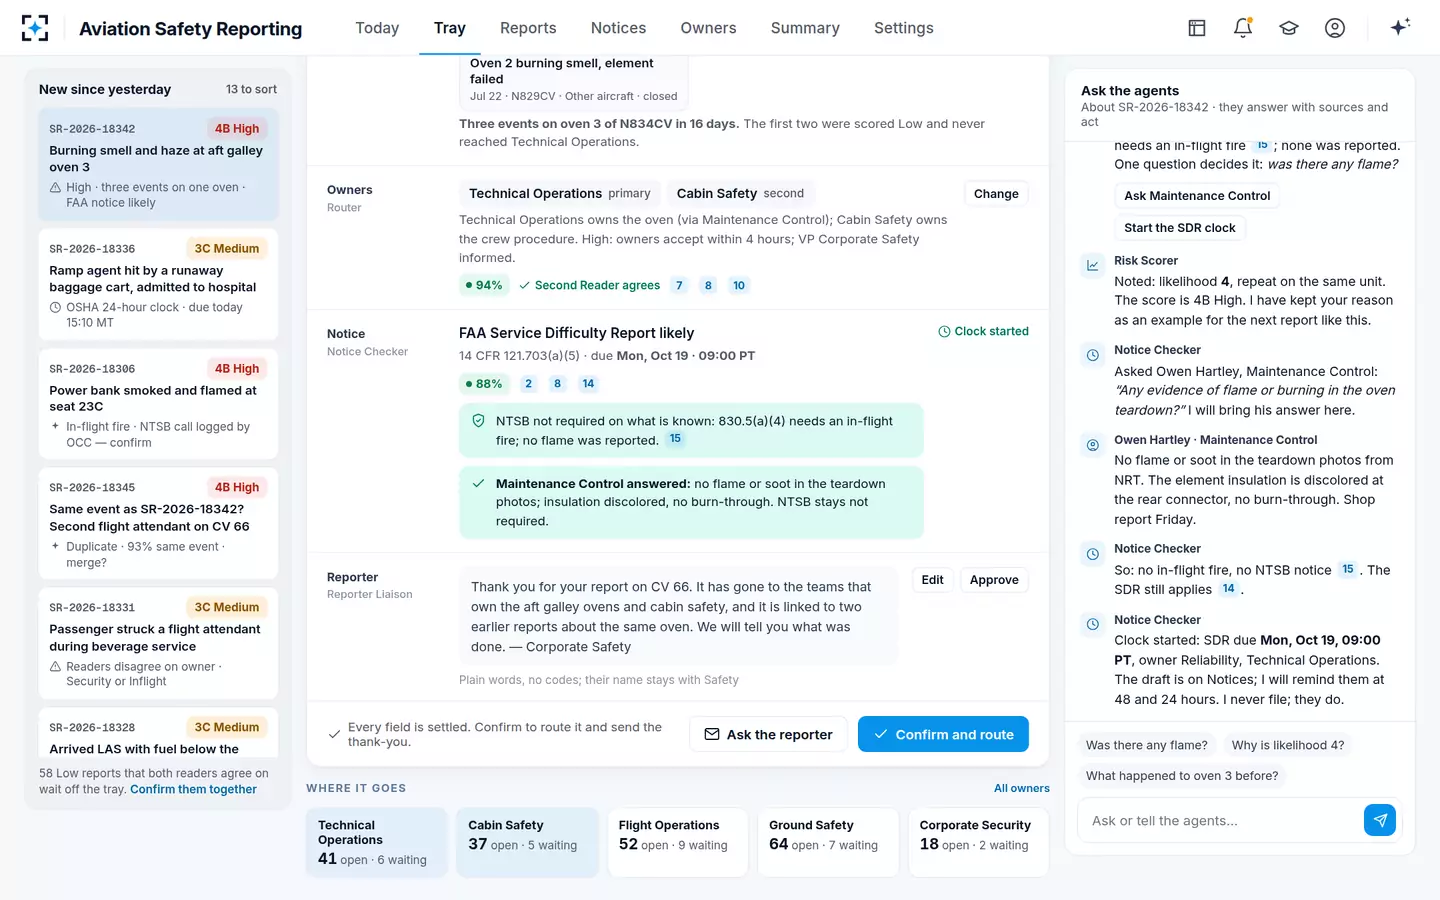Click the Owen Hartley avatar icon

tap(1093, 444)
